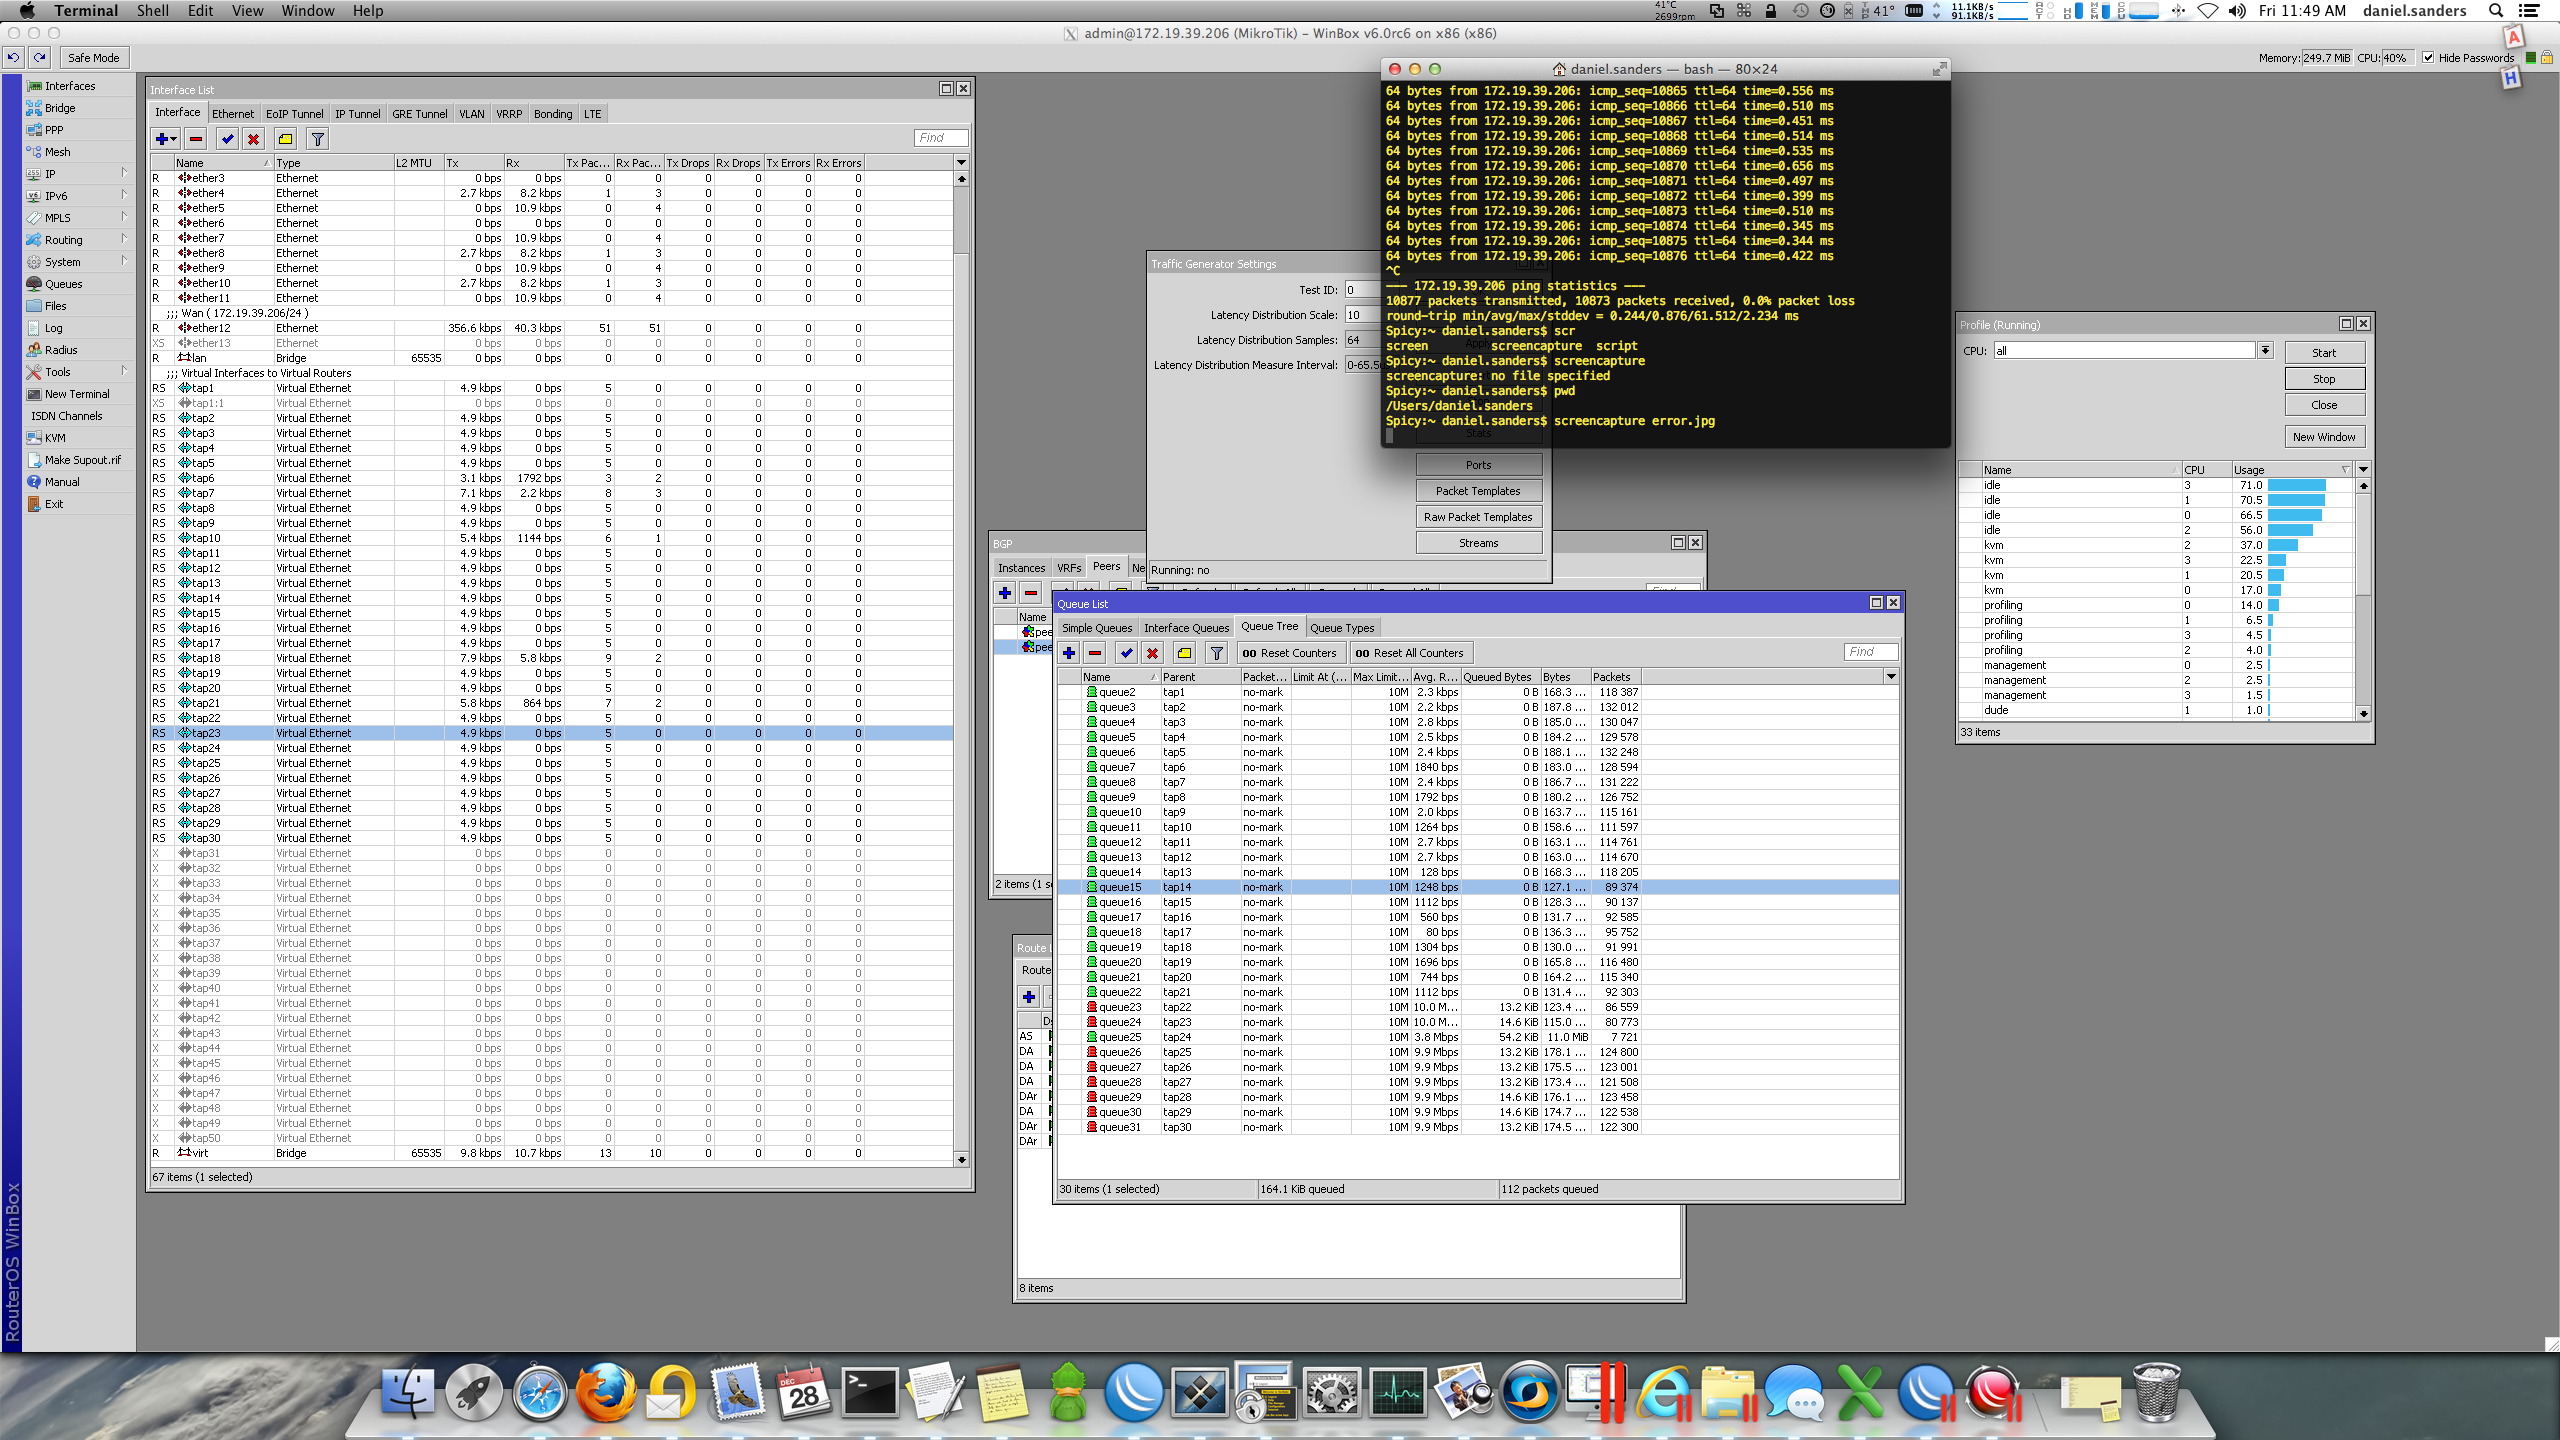Screen dimensions: 2560x1440
Task: Click Start in the Profile window
Action: pos(2324,353)
